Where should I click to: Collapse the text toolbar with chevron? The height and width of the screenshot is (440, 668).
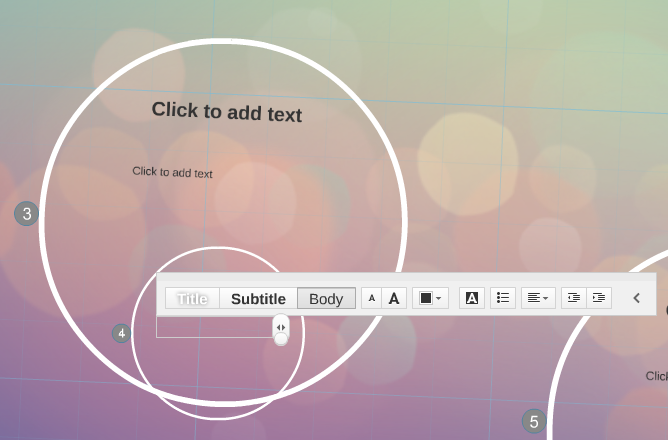636,298
